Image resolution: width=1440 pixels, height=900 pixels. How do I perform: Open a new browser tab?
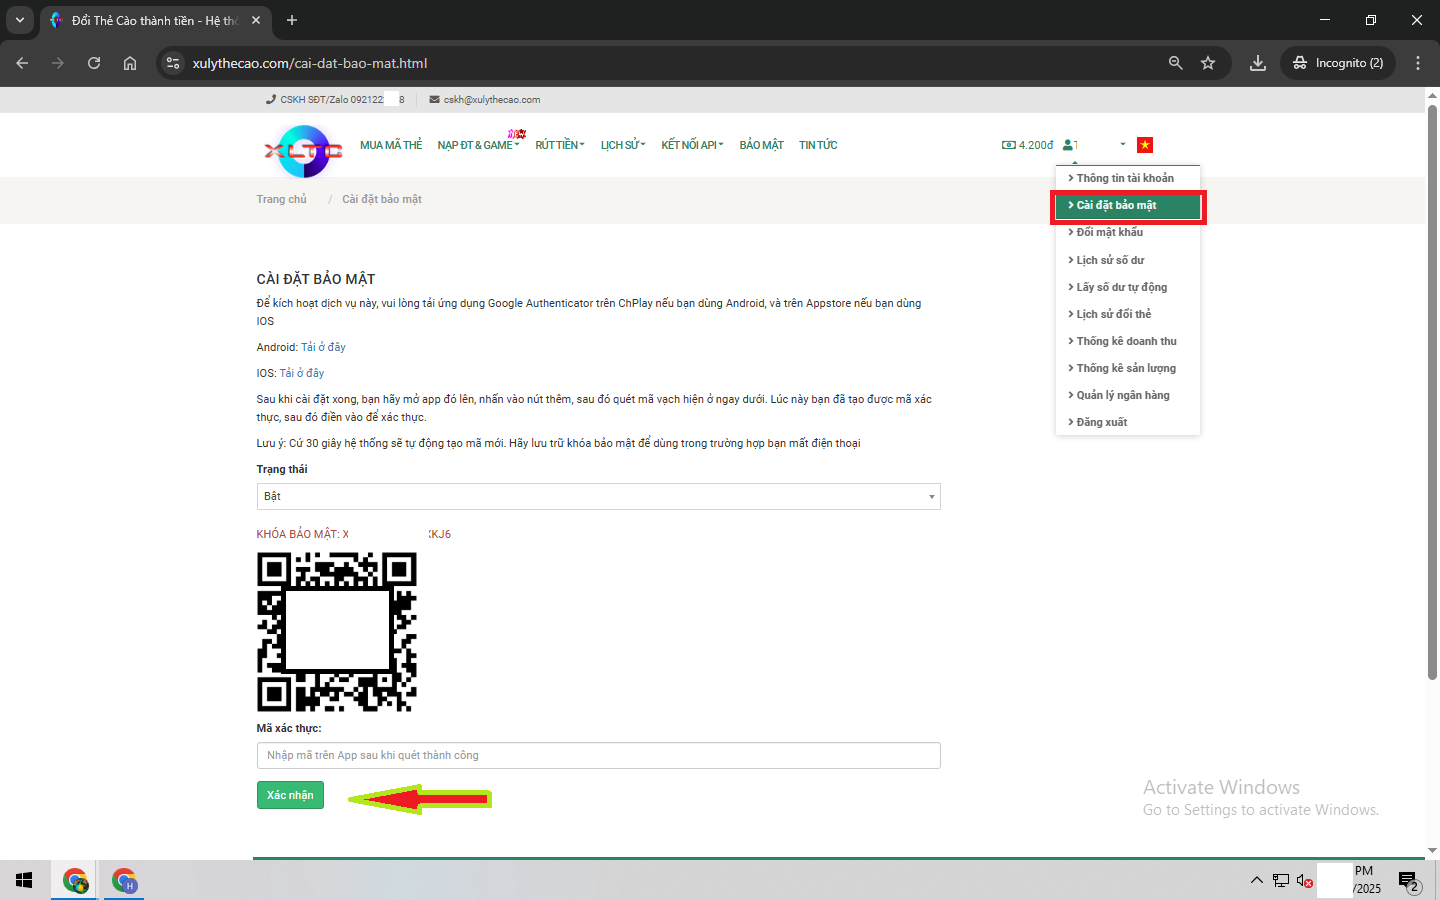pos(292,20)
